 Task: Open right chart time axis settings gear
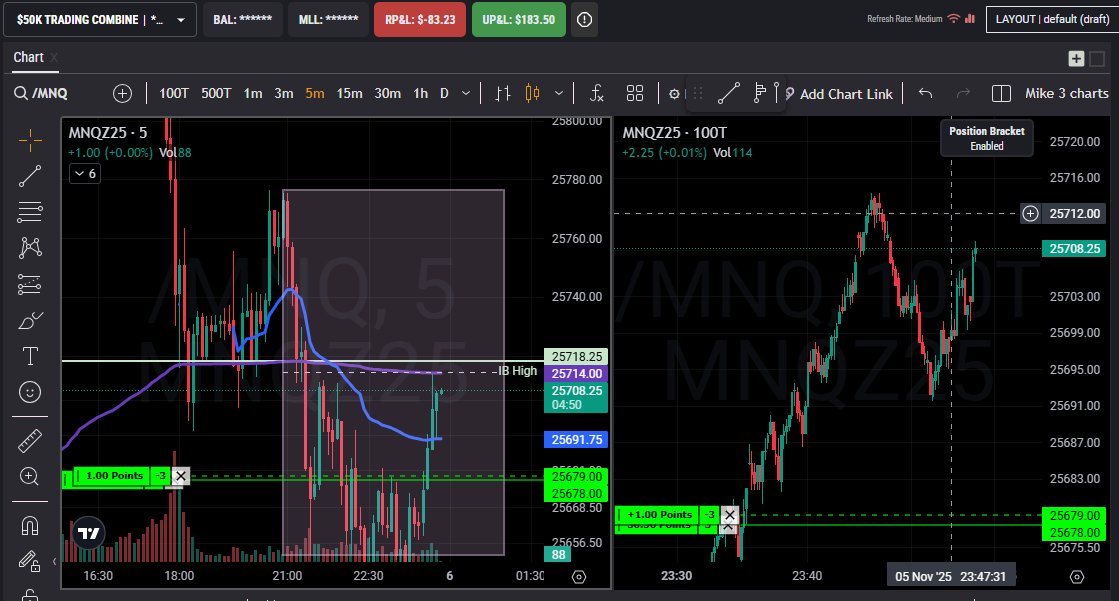coord(1077,577)
